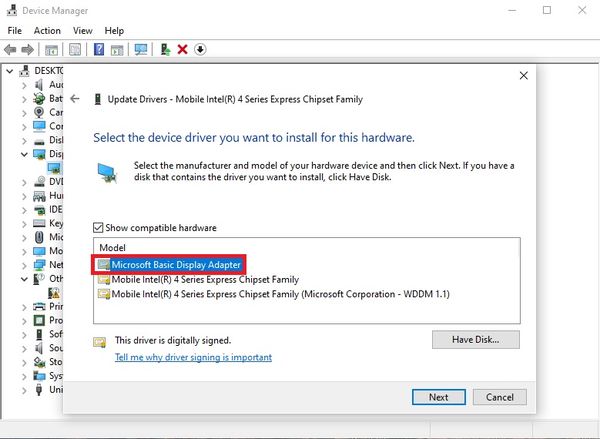600x439 pixels.
Task: Select the Computer tree icon
Action: point(39,126)
